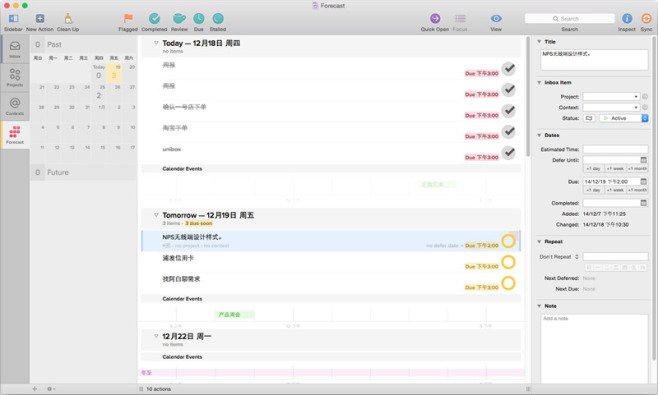Launch Quick Open
This screenshot has height=395, width=658.
pos(435,18)
